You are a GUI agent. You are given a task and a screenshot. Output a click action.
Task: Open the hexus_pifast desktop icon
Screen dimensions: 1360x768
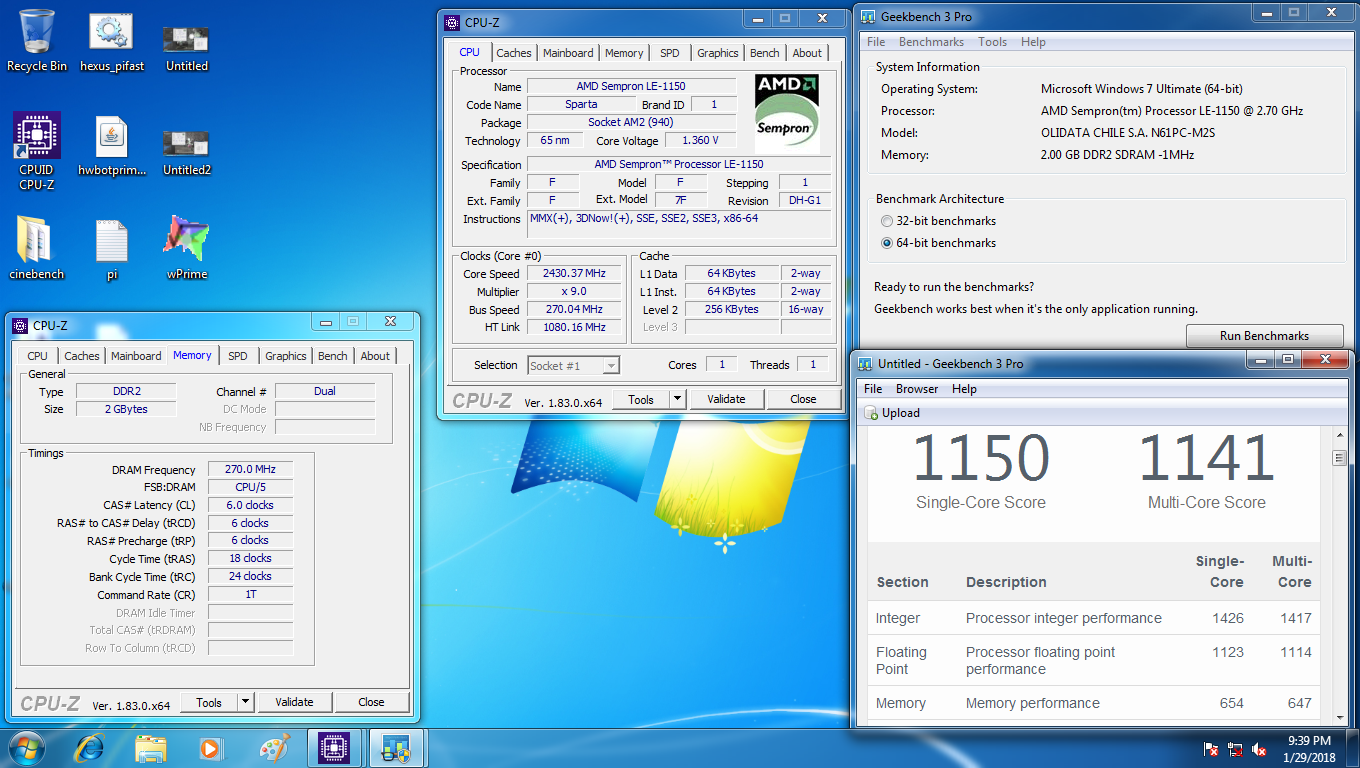112,40
